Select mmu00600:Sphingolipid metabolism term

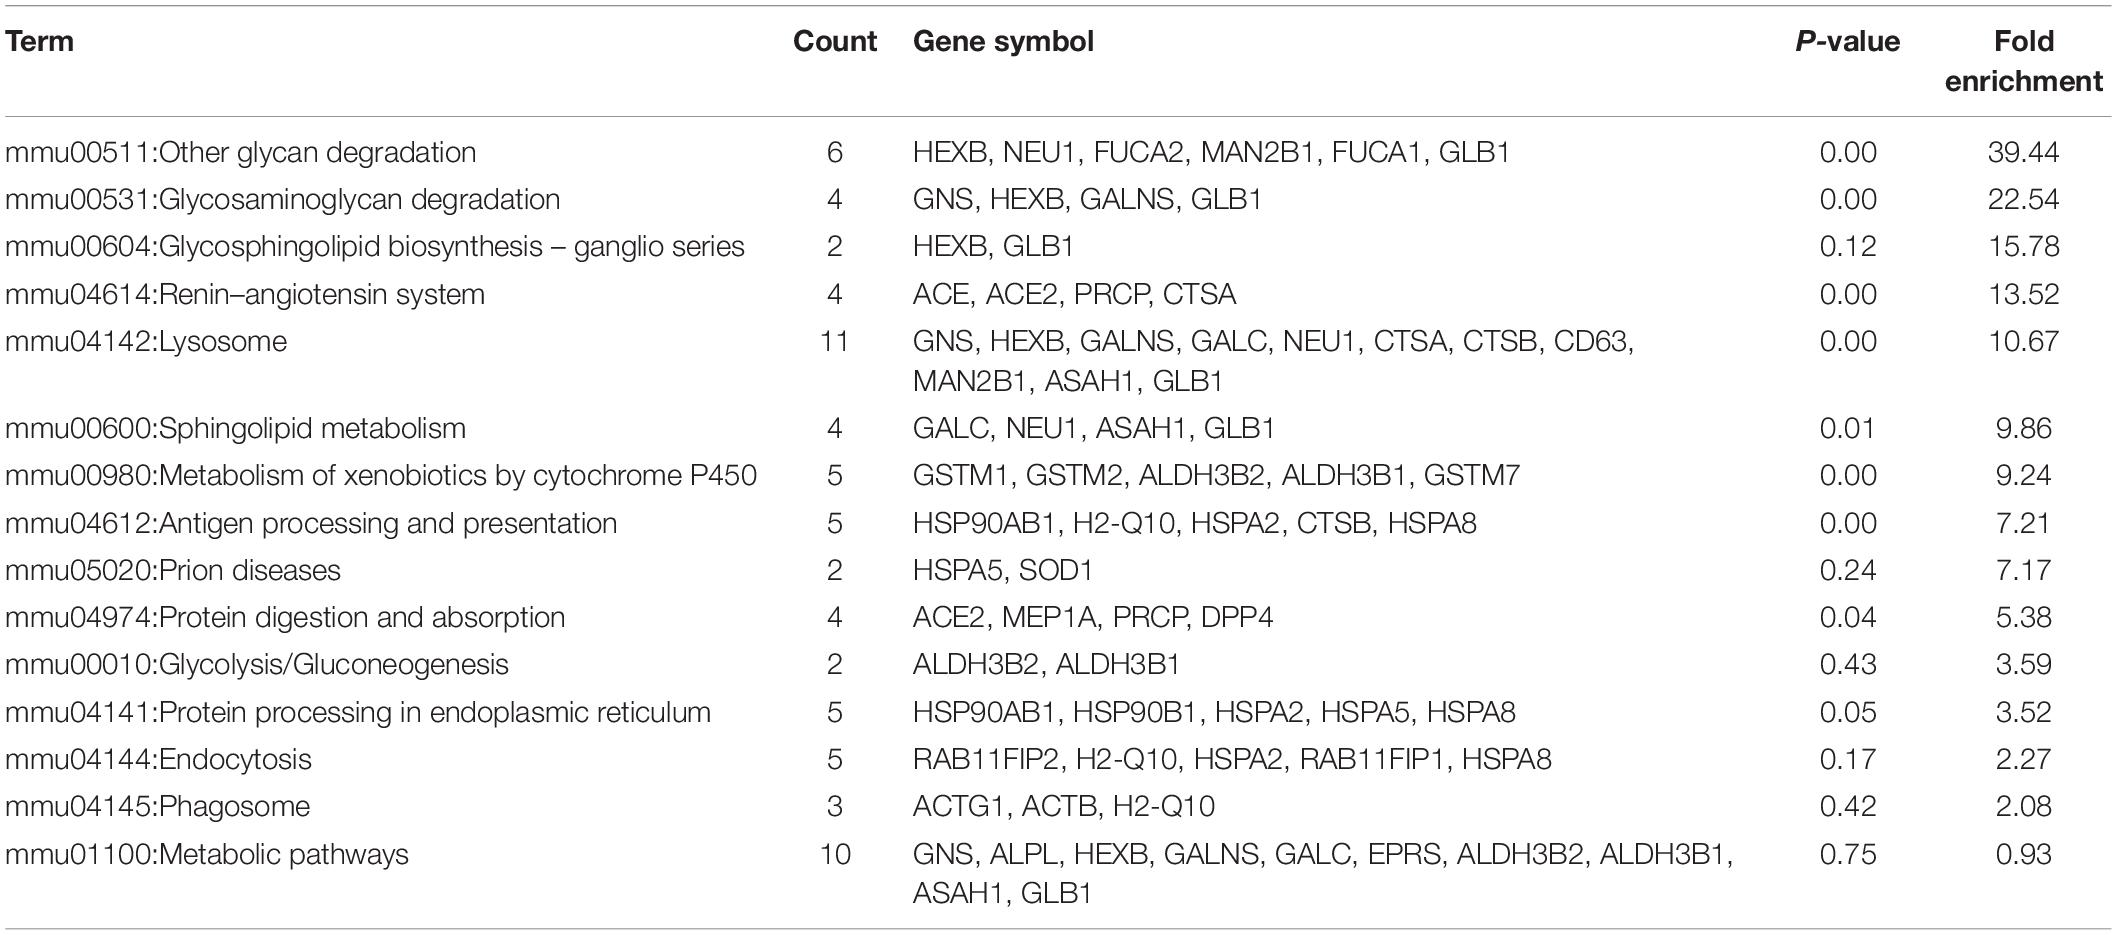click(235, 428)
